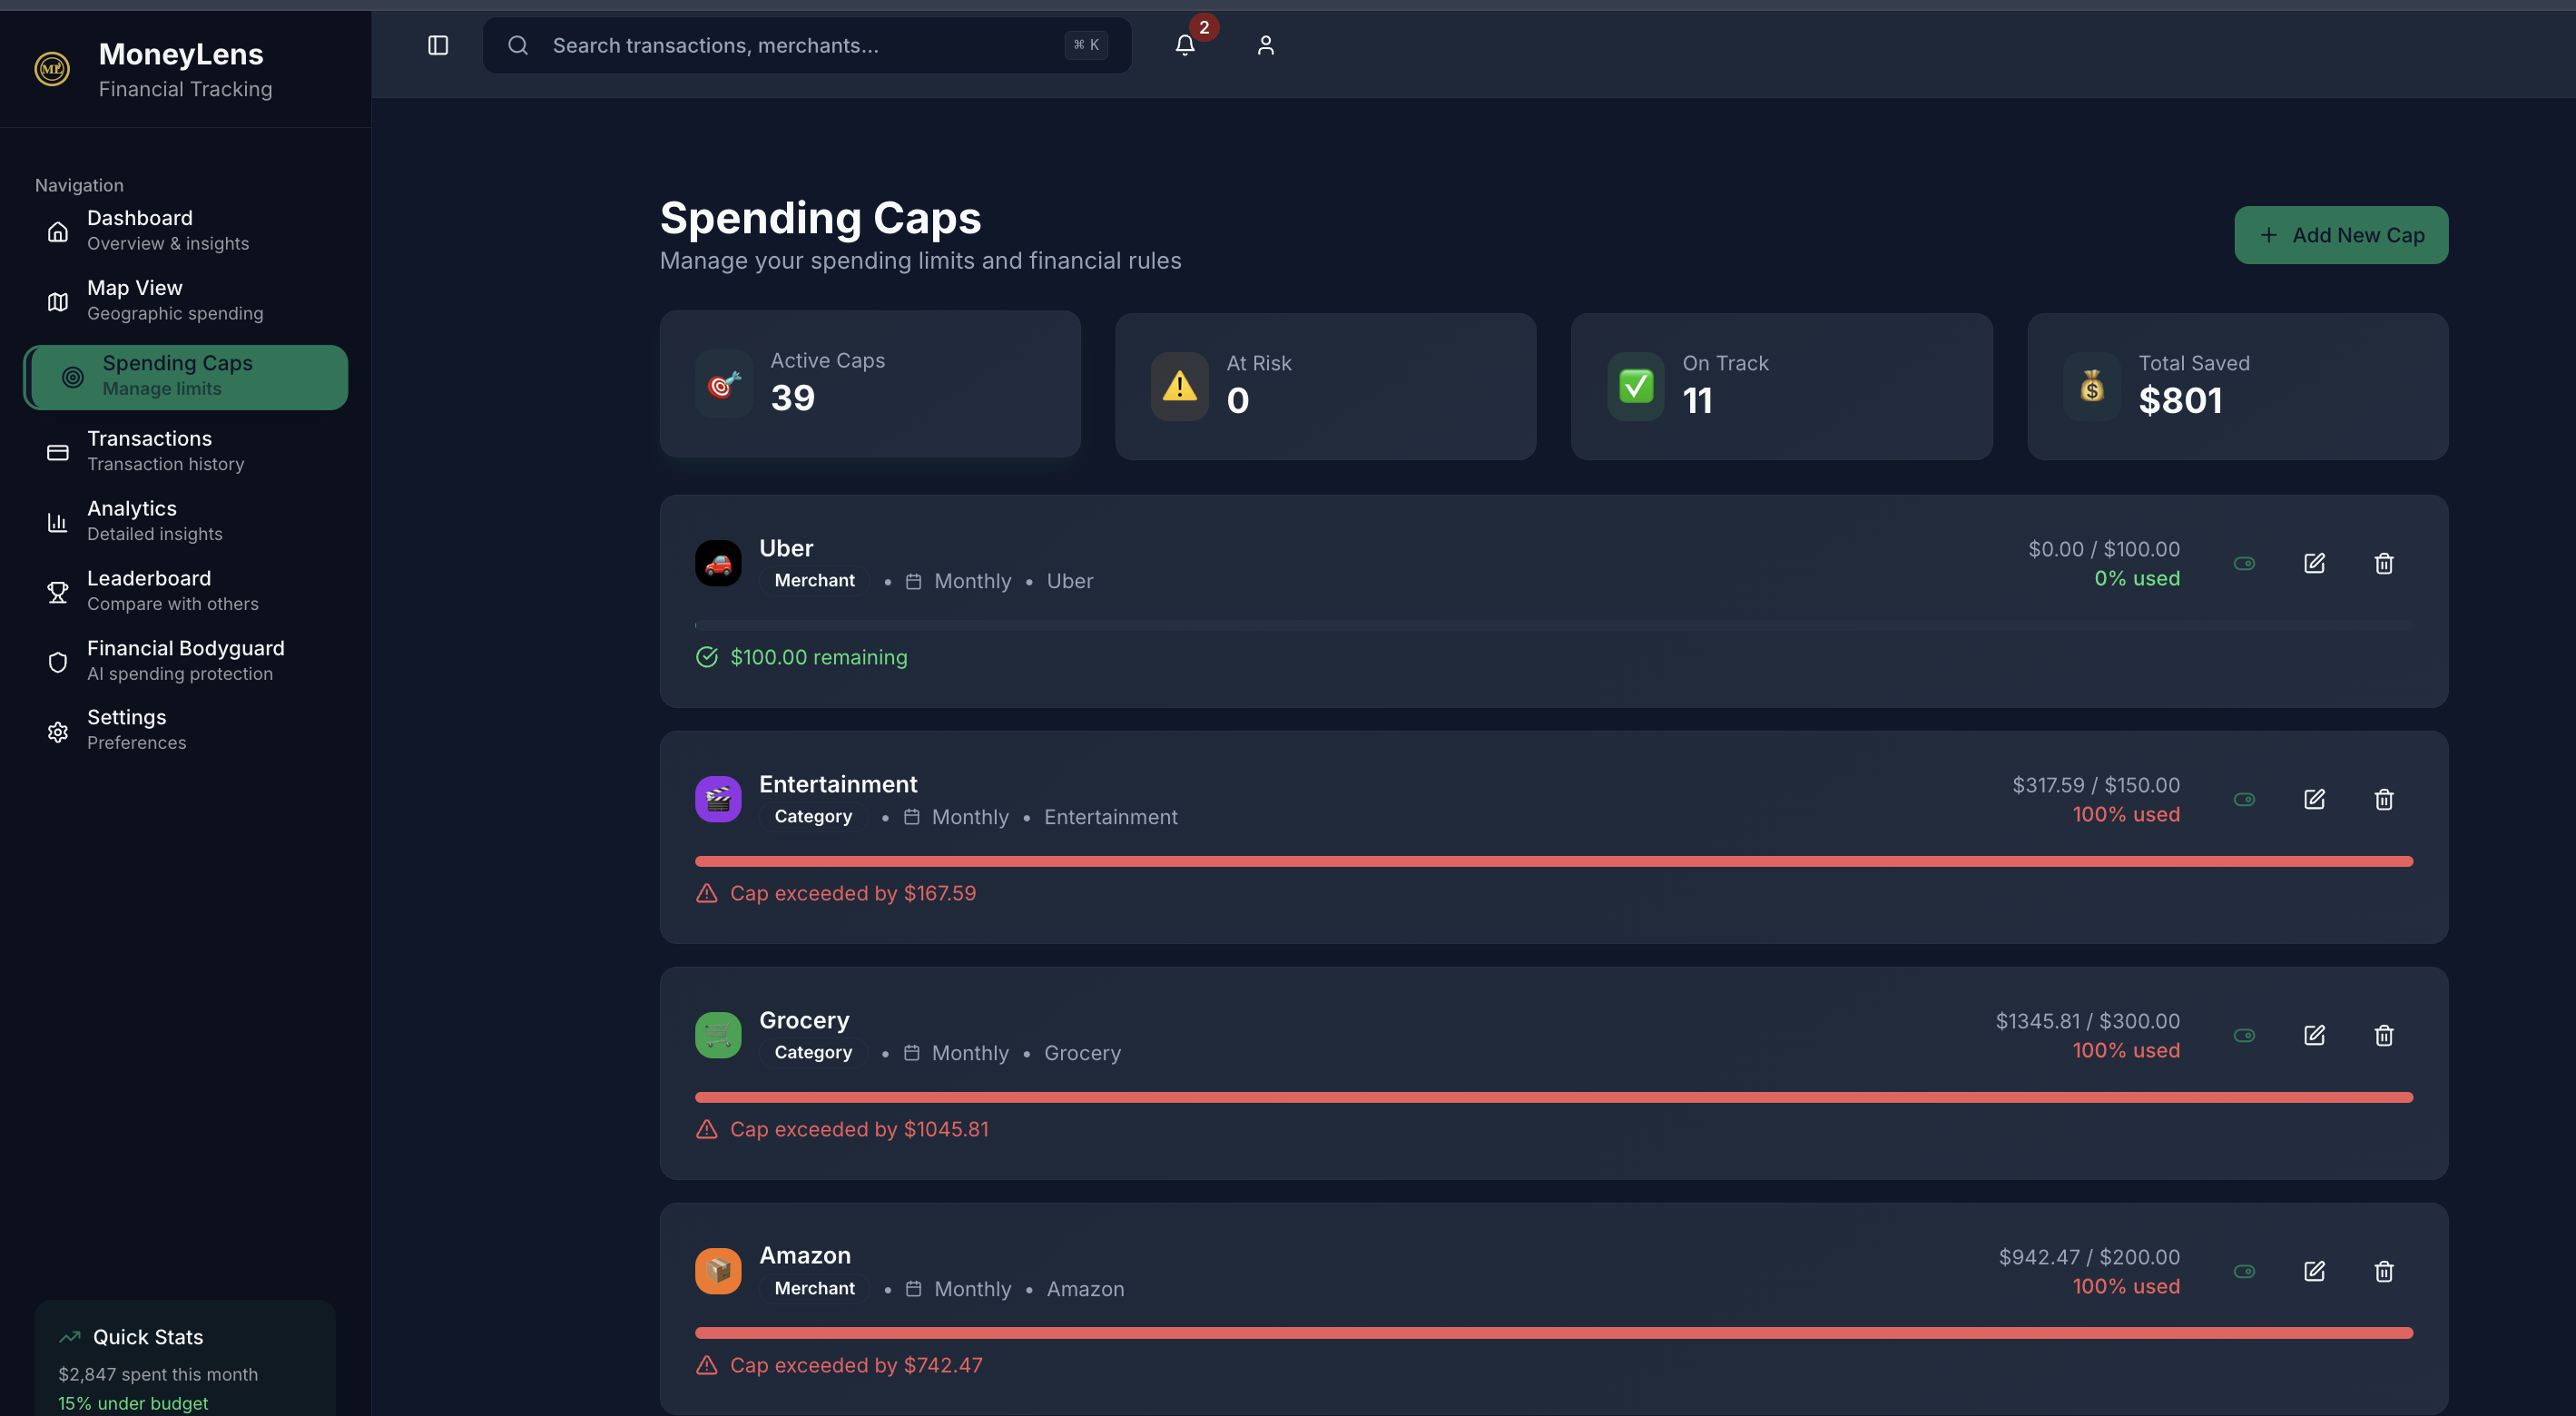Edit the Uber spending cap
Image resolution: width=2576 pixels, height=1416 pixels.
tap(2314, 563)
